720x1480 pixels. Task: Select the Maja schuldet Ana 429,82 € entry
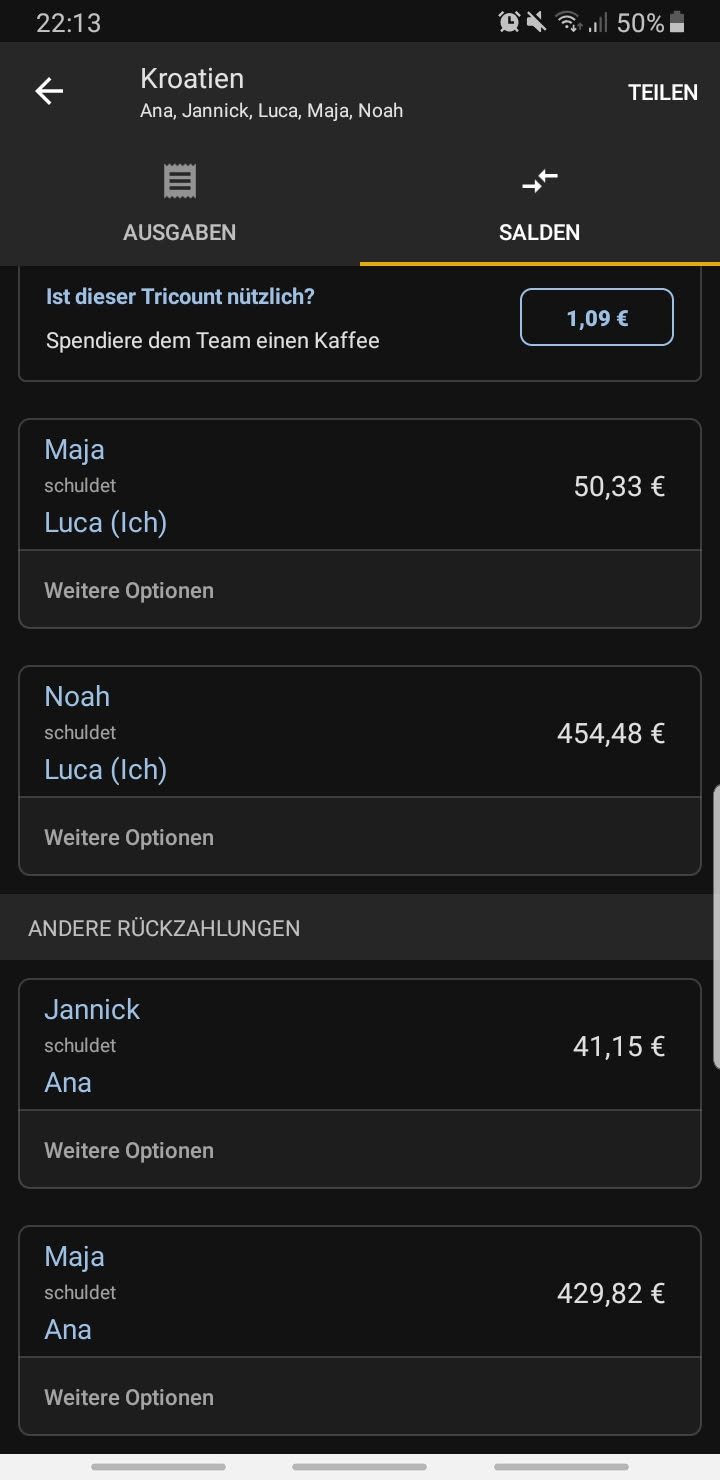[x=360, y=1293]
